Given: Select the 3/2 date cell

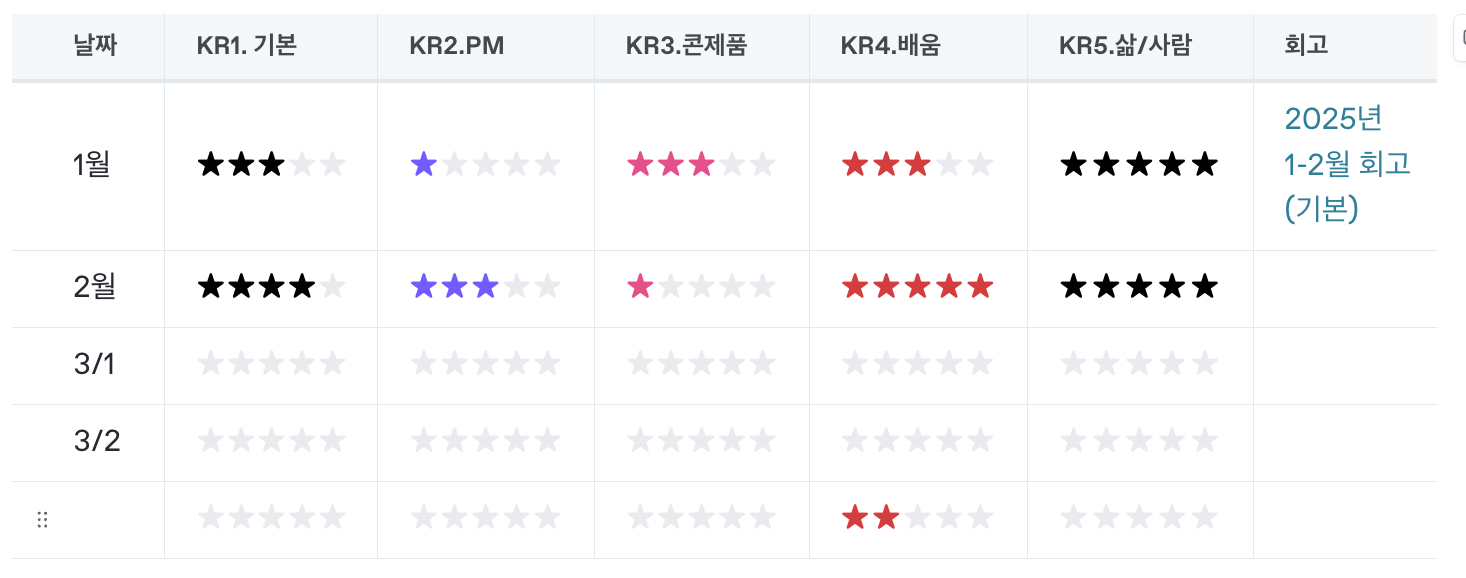Looking at the screenshot, I should pos(97,441).
